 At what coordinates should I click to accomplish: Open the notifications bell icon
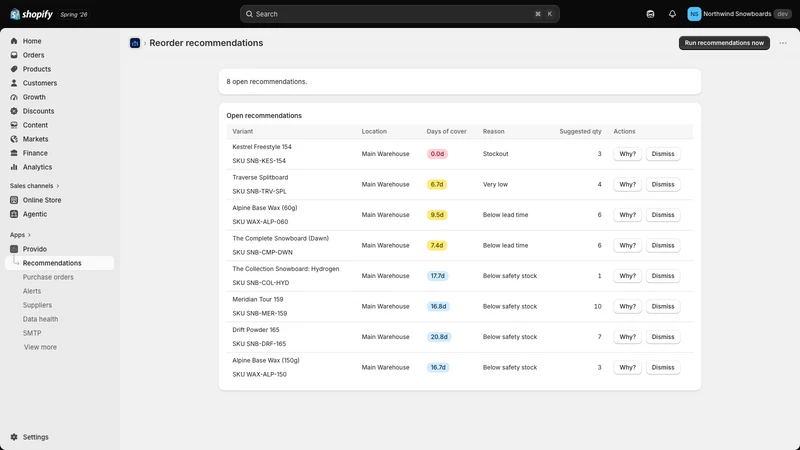click(672, 14)
